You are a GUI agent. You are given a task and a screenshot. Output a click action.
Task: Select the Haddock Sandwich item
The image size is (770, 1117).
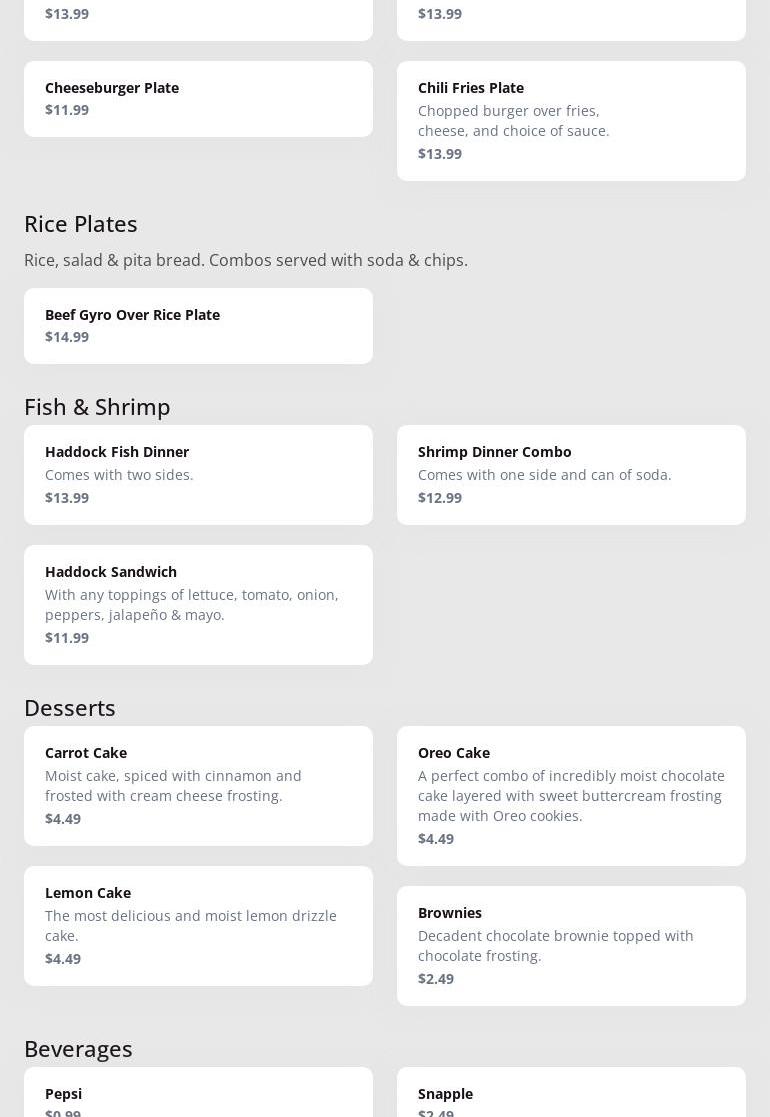[198, 604]
